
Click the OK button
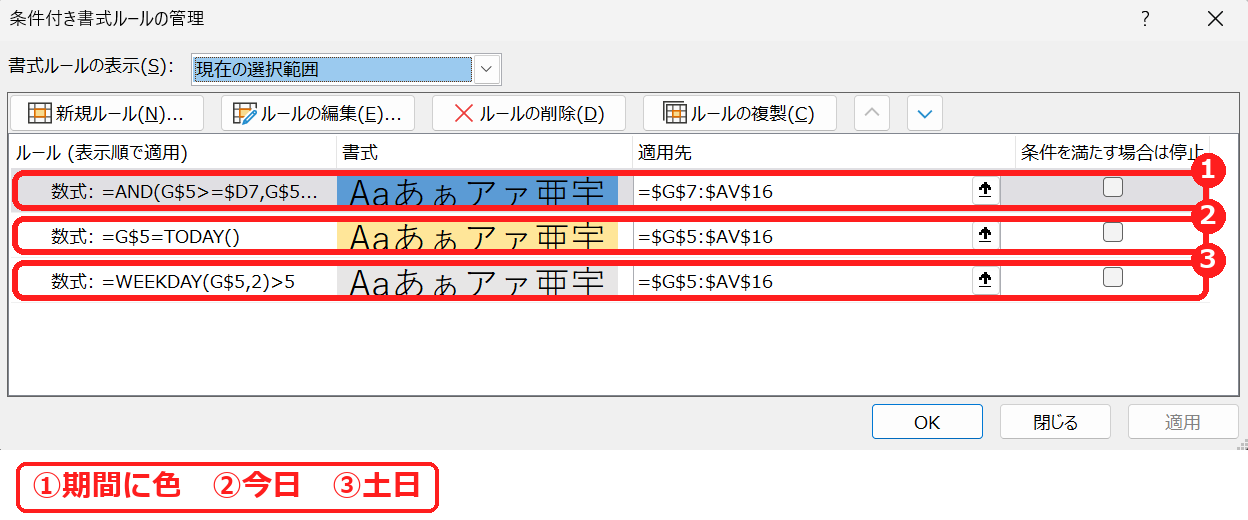coord(927,422)
